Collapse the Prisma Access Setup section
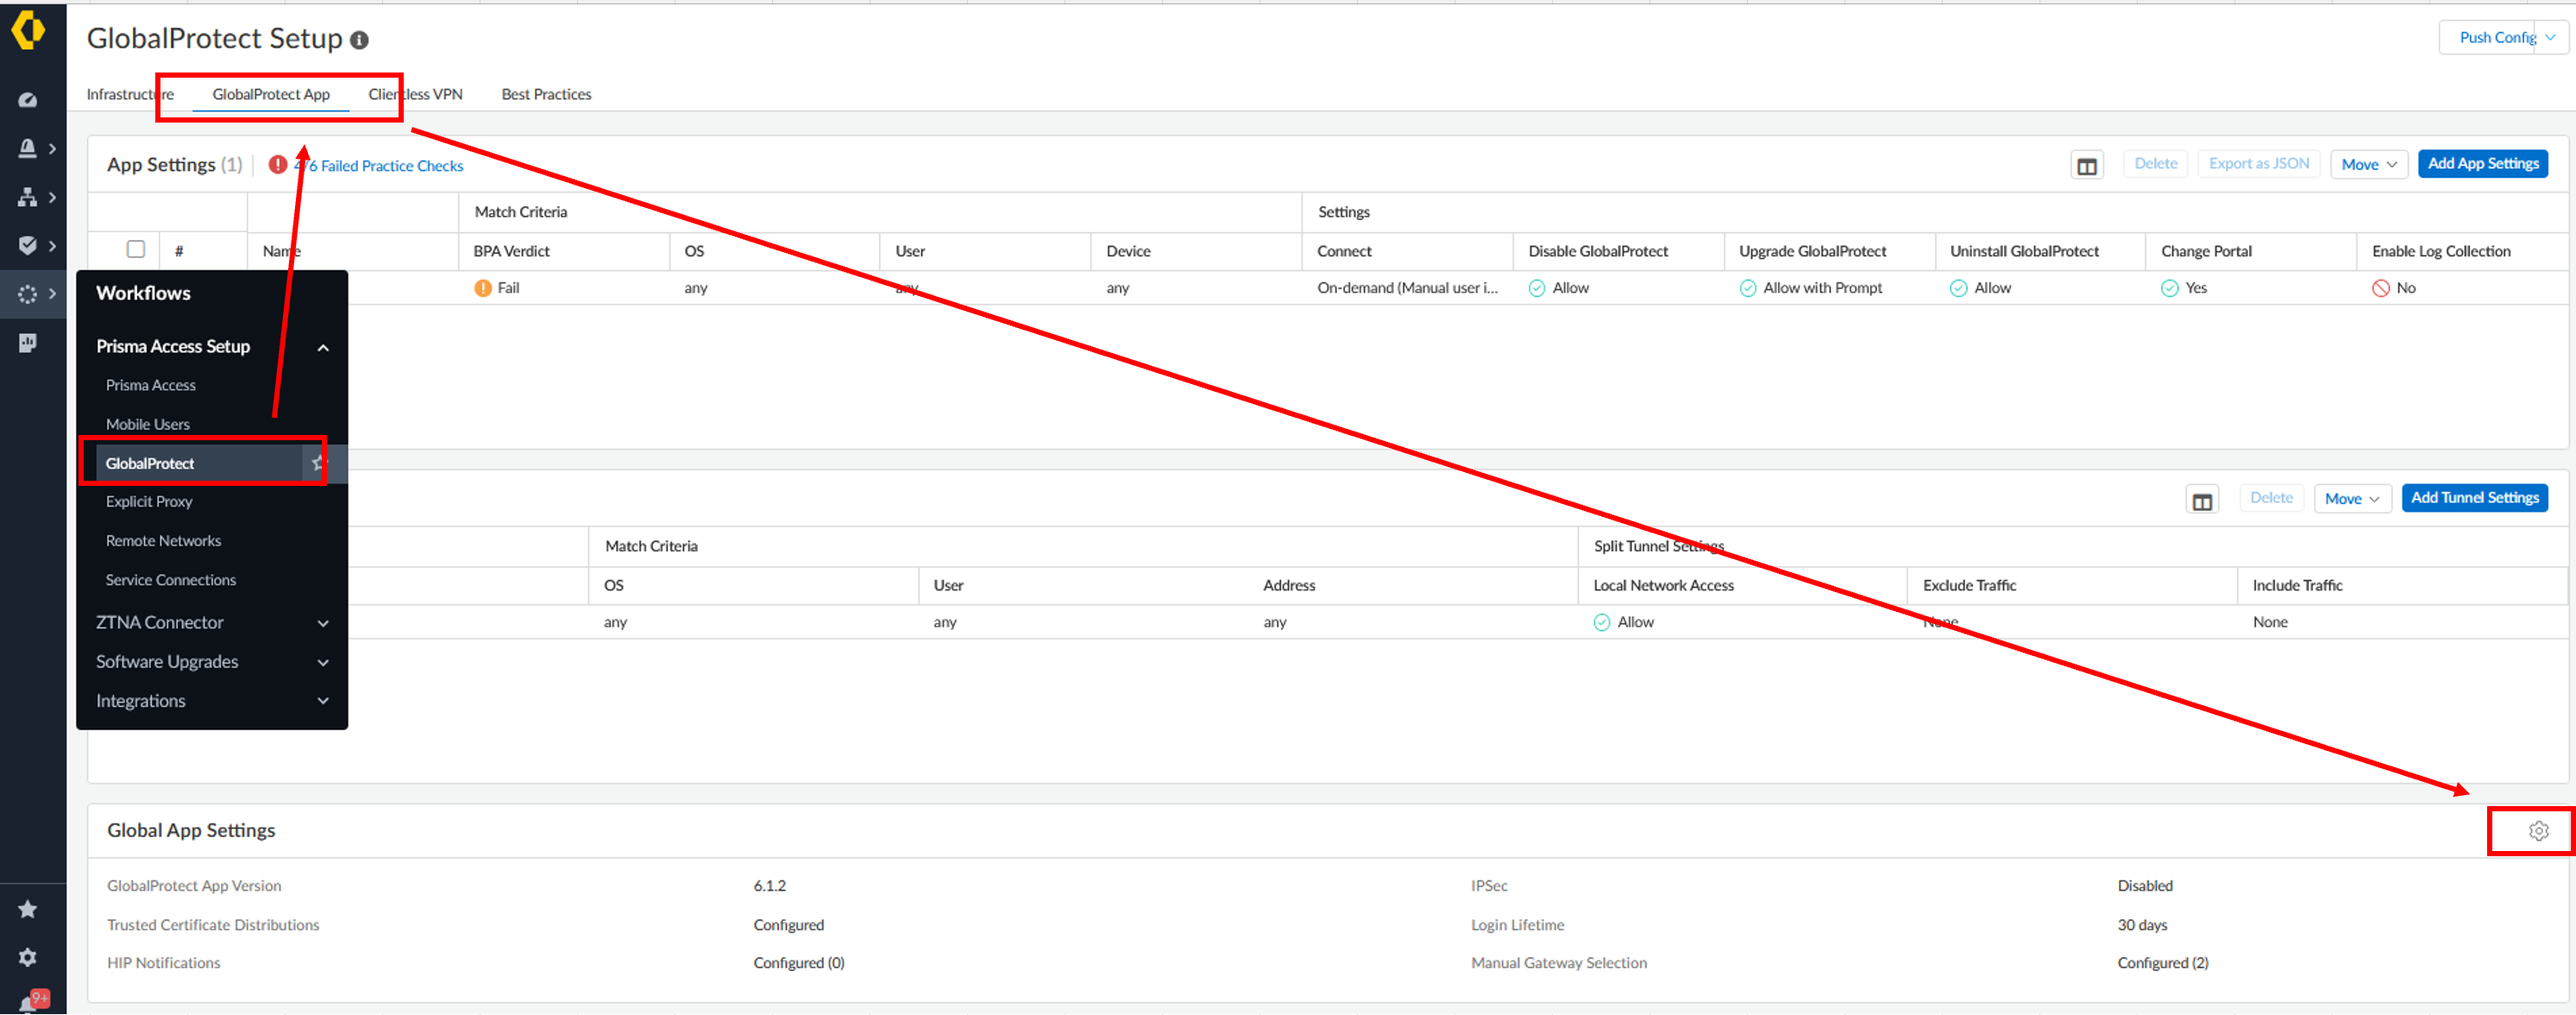The width and height of the screenshot is (2576, 1015). (x=323, y=347)
